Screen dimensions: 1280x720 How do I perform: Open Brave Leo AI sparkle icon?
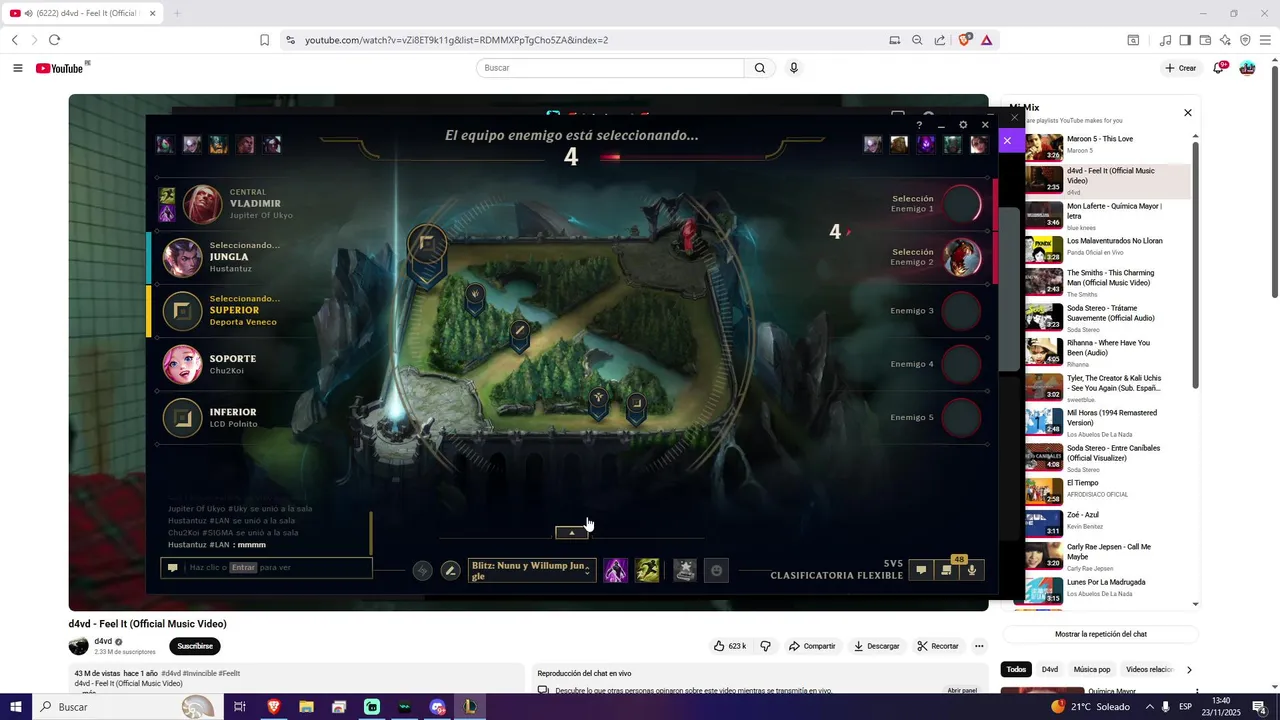(1225, 40)
